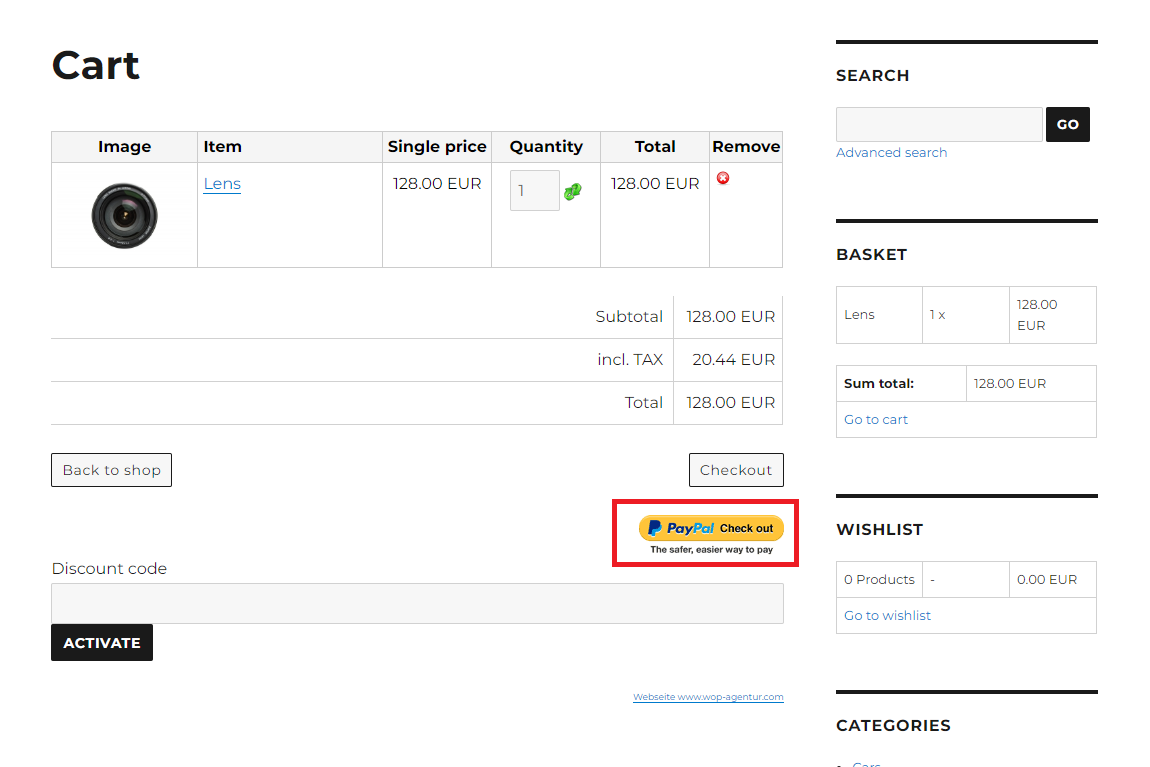
Task: Open the Webseite www.wop-agentur.com link
Action: (708, 697)
